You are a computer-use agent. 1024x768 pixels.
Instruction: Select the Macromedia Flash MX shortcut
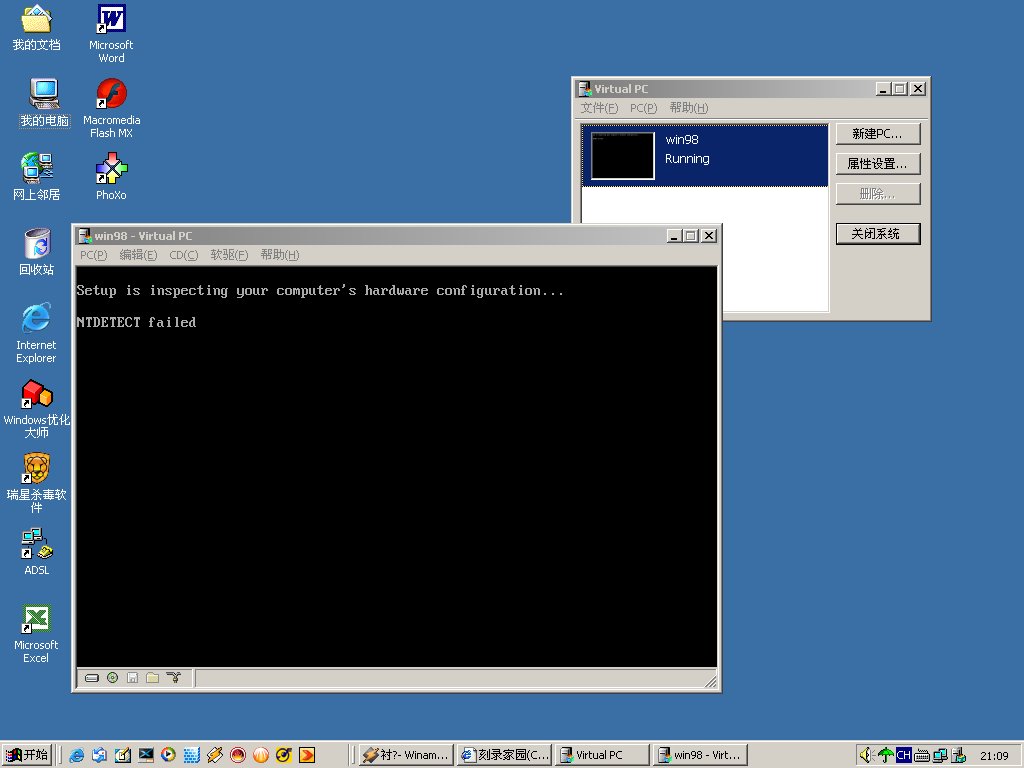(x=112, y=108)
